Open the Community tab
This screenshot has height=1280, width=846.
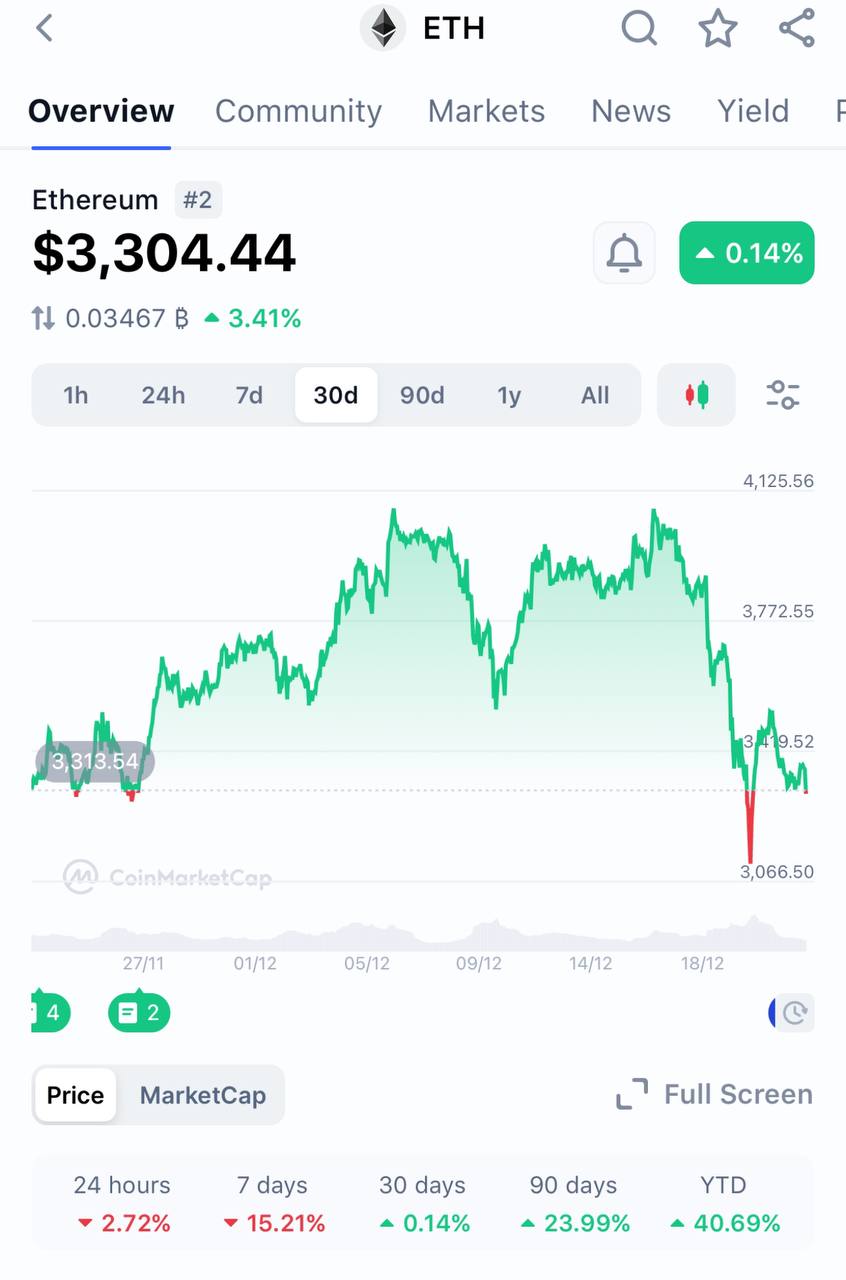[298, 111]
